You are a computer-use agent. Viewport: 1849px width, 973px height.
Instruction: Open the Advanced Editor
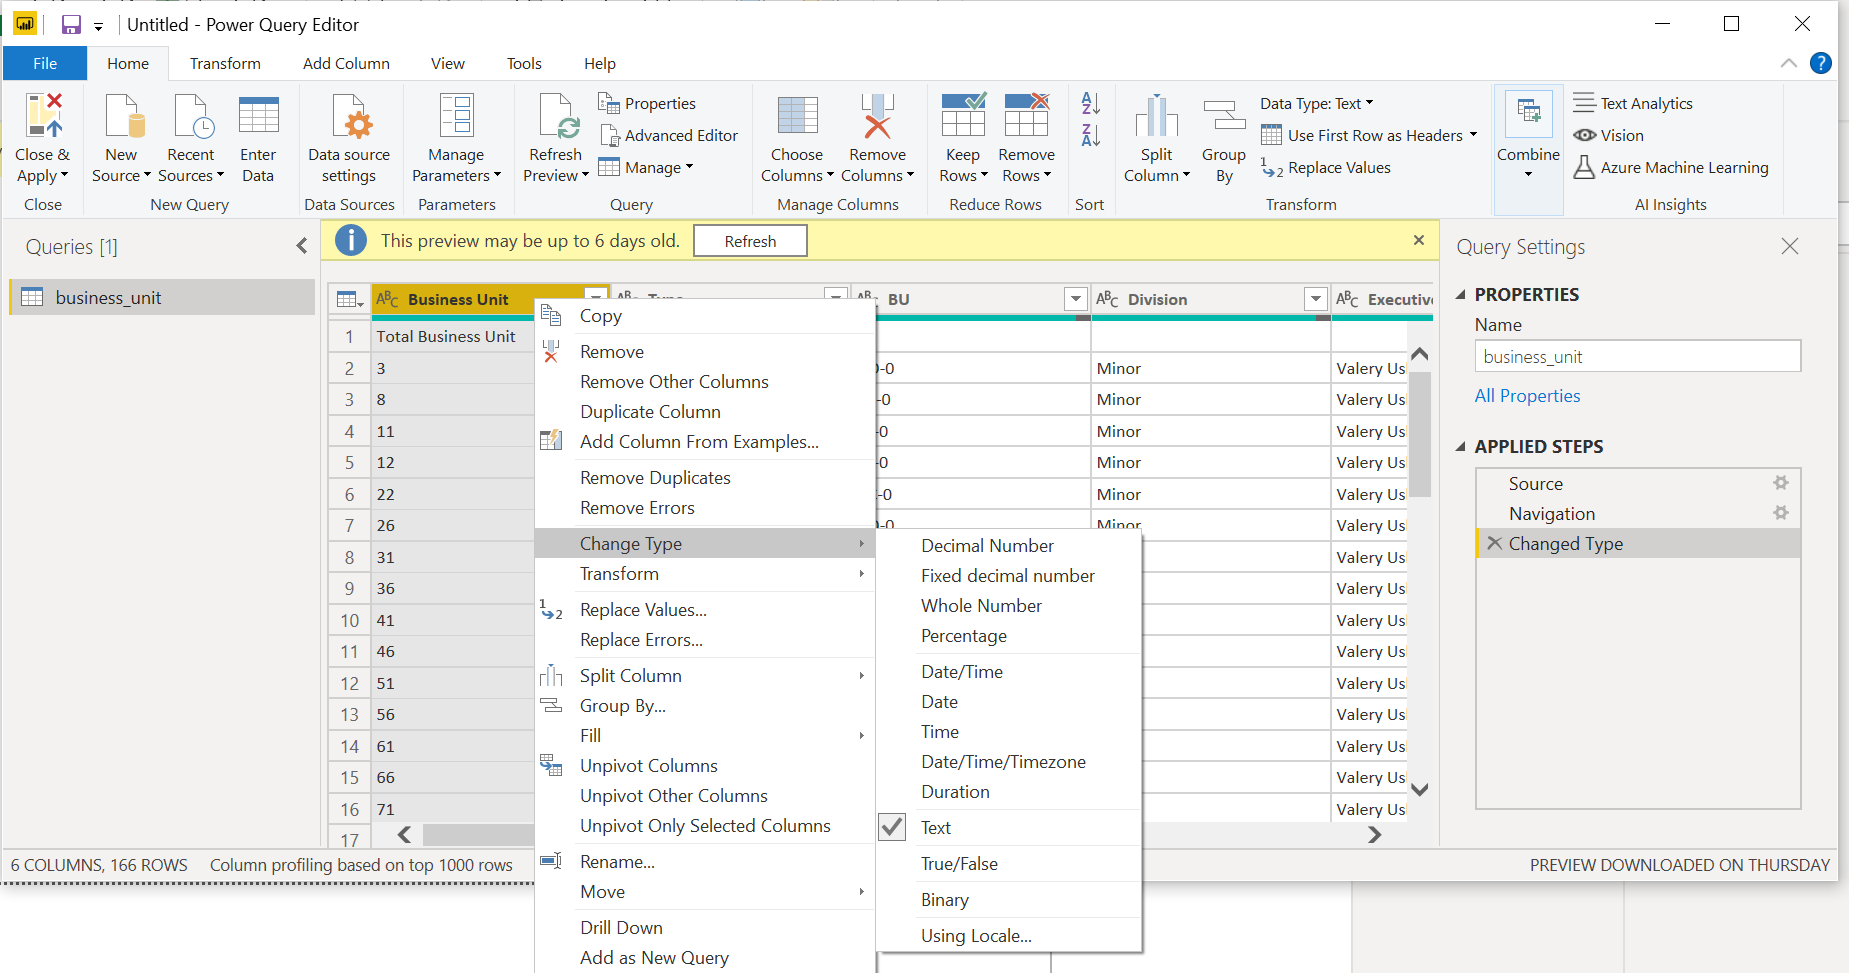(669, 135)
